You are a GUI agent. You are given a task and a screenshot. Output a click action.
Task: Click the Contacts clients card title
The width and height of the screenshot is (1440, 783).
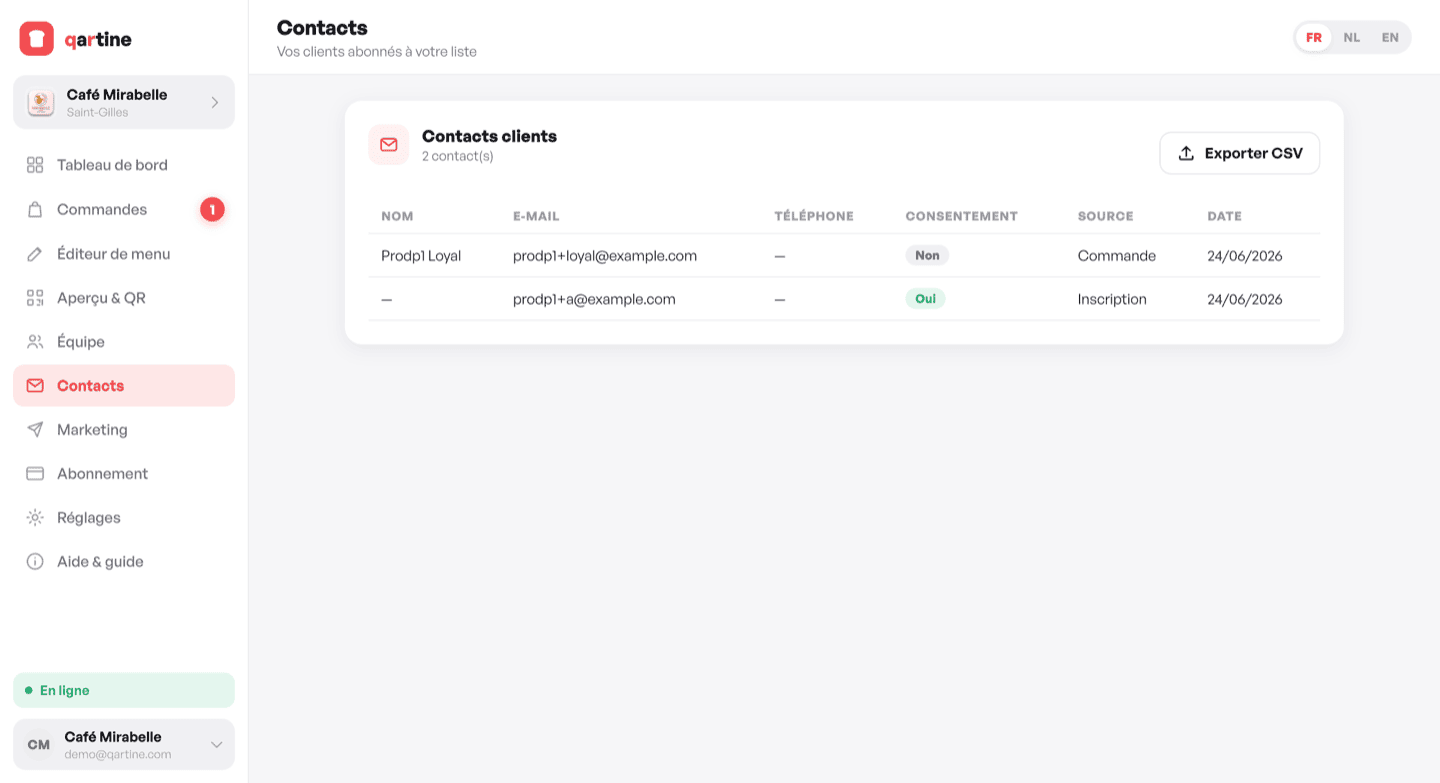pos(489,136)
